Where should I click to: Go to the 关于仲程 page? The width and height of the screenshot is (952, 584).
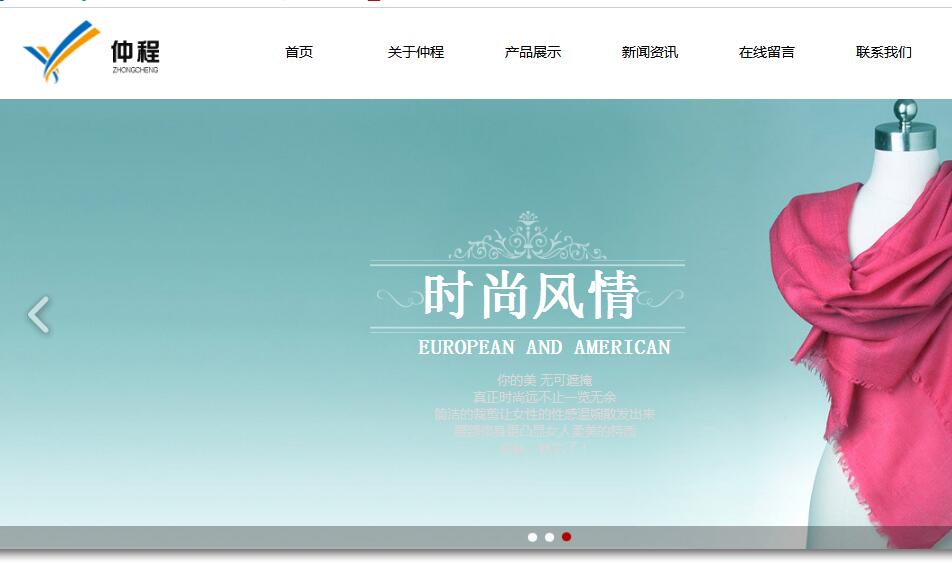click(416, 52)
